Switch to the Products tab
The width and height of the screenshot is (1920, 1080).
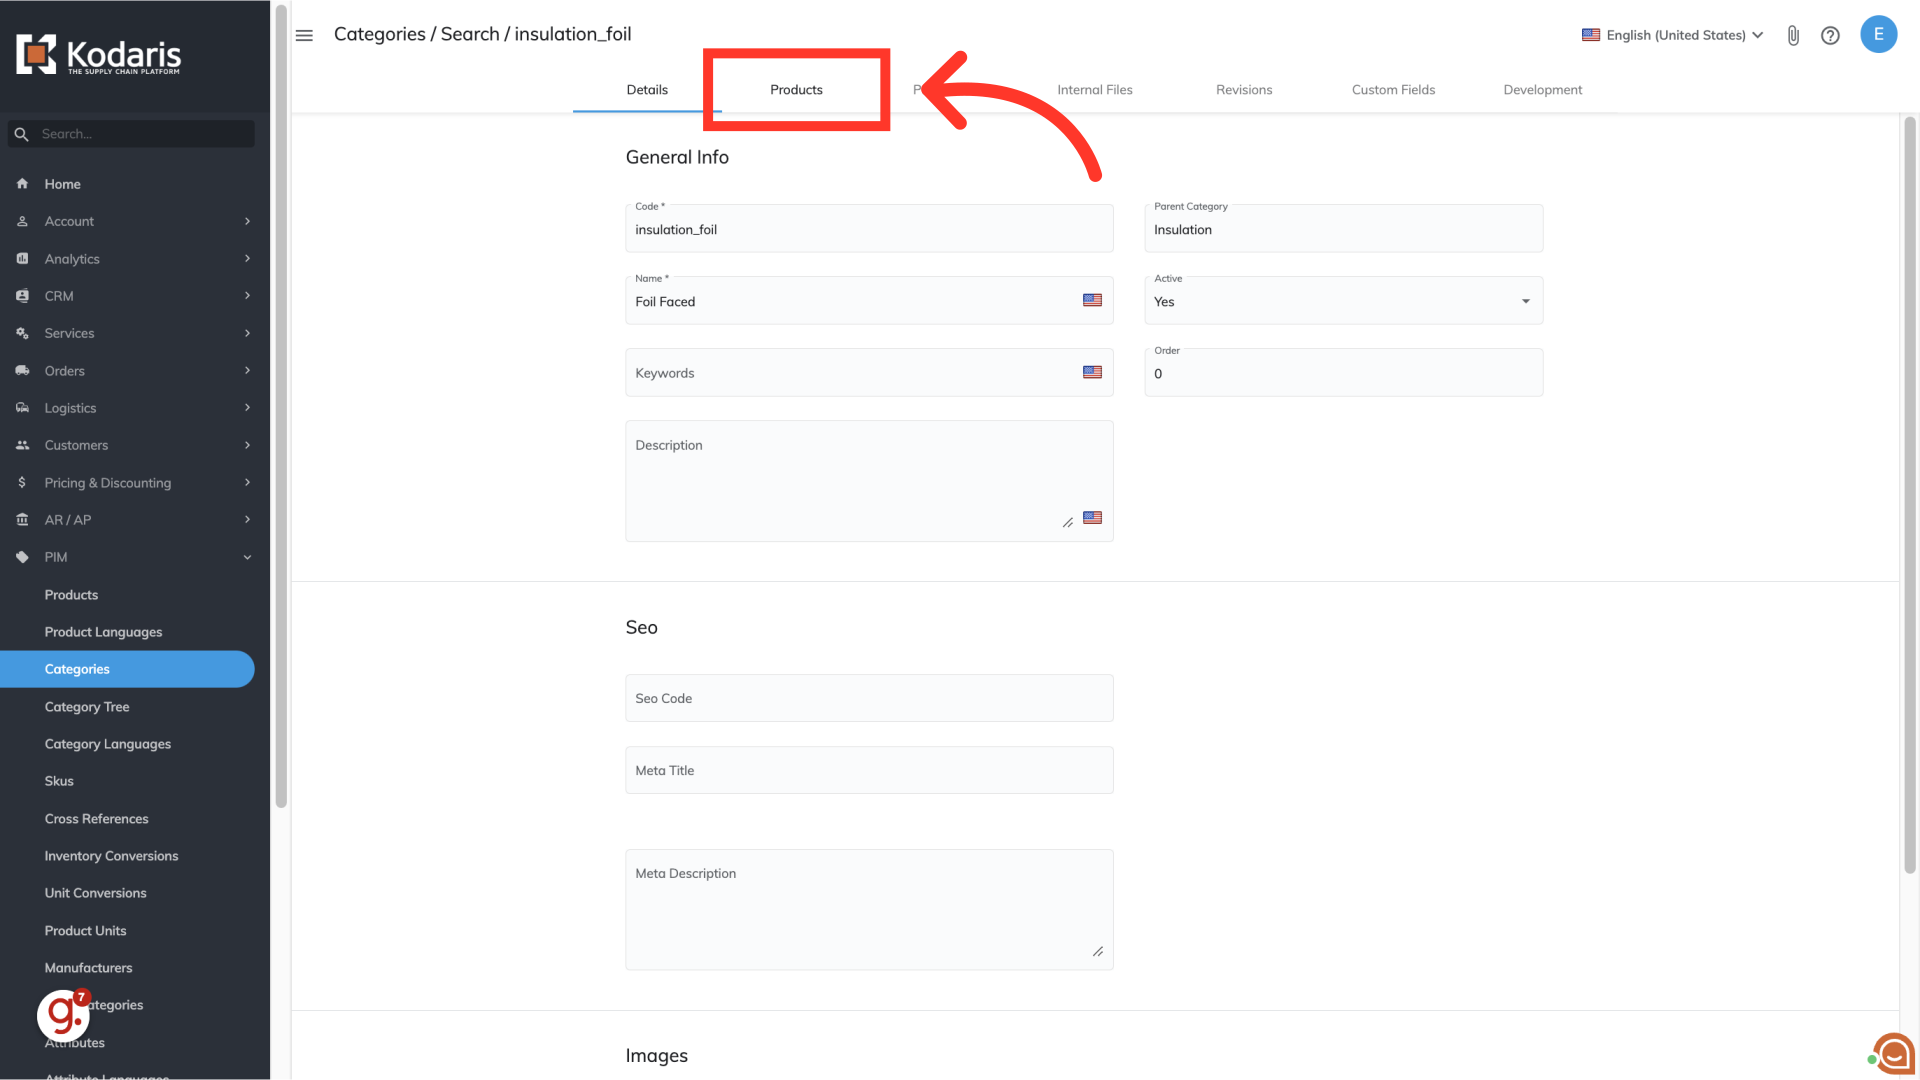796,90
